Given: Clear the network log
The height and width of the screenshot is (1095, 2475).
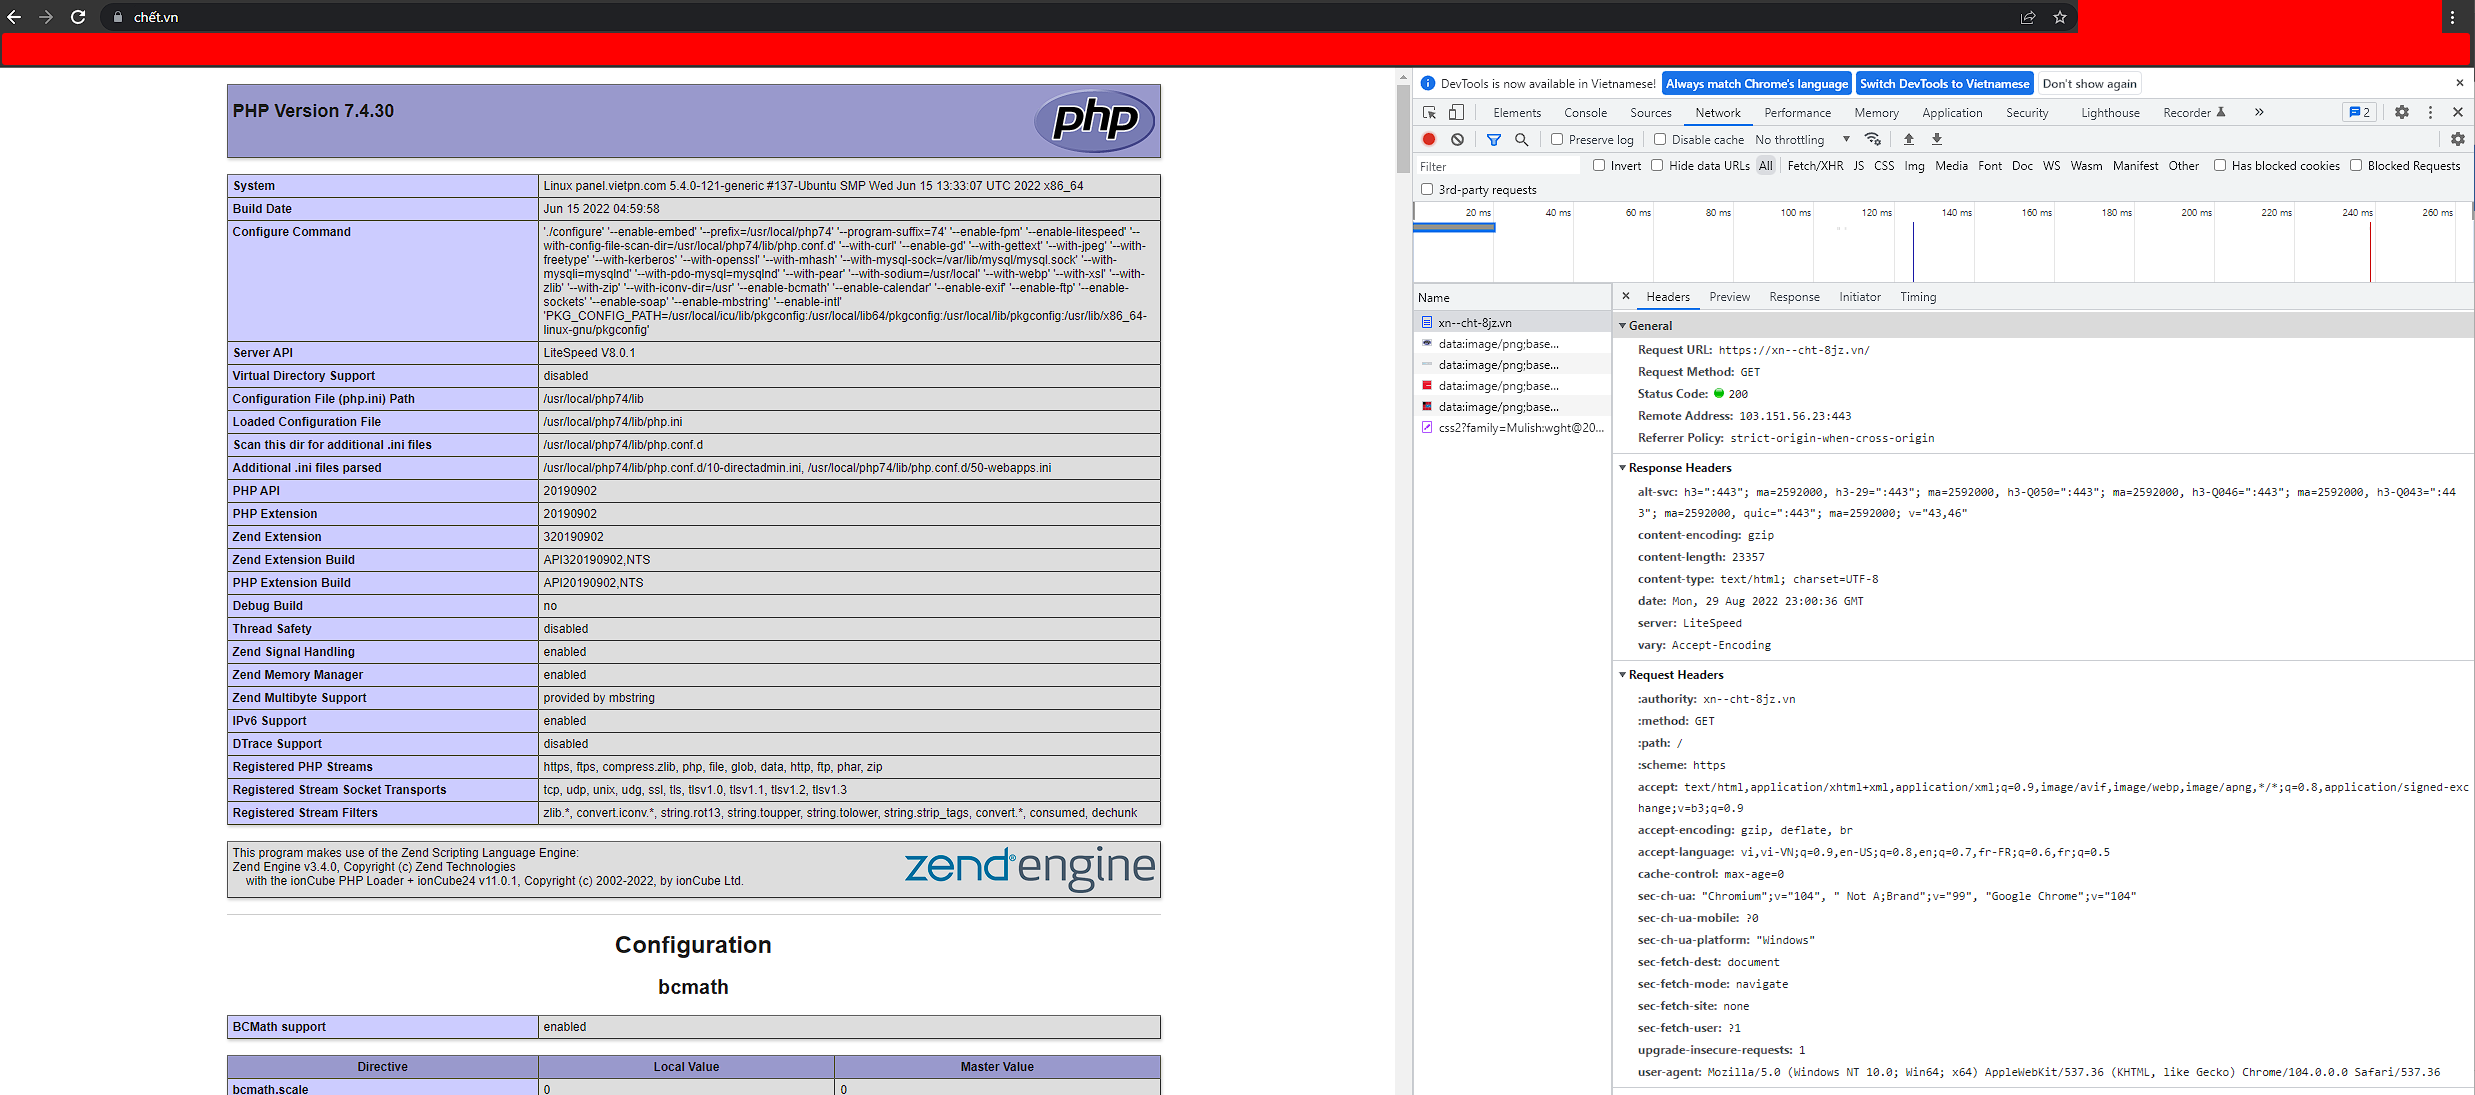Looking at the screenshot, I should click(x=1457, y=140).
